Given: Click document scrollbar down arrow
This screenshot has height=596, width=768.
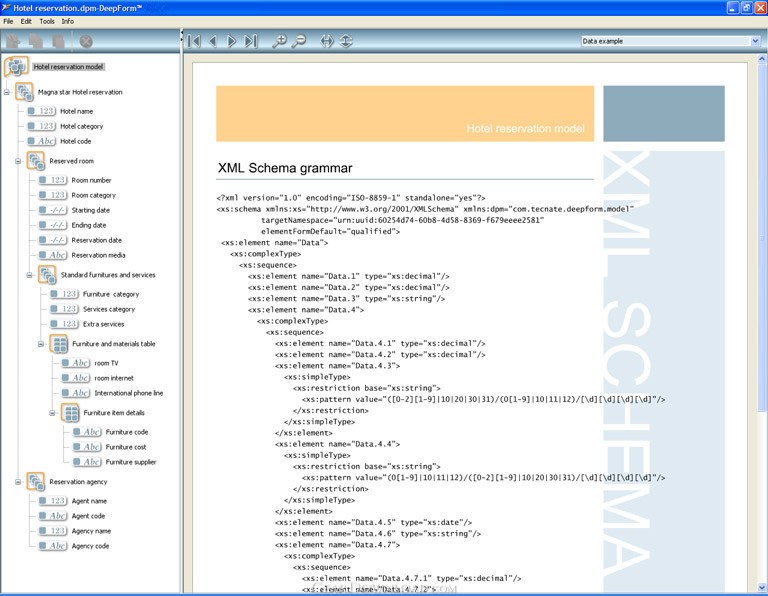Looking at the screenshot, I should (762, 588).
